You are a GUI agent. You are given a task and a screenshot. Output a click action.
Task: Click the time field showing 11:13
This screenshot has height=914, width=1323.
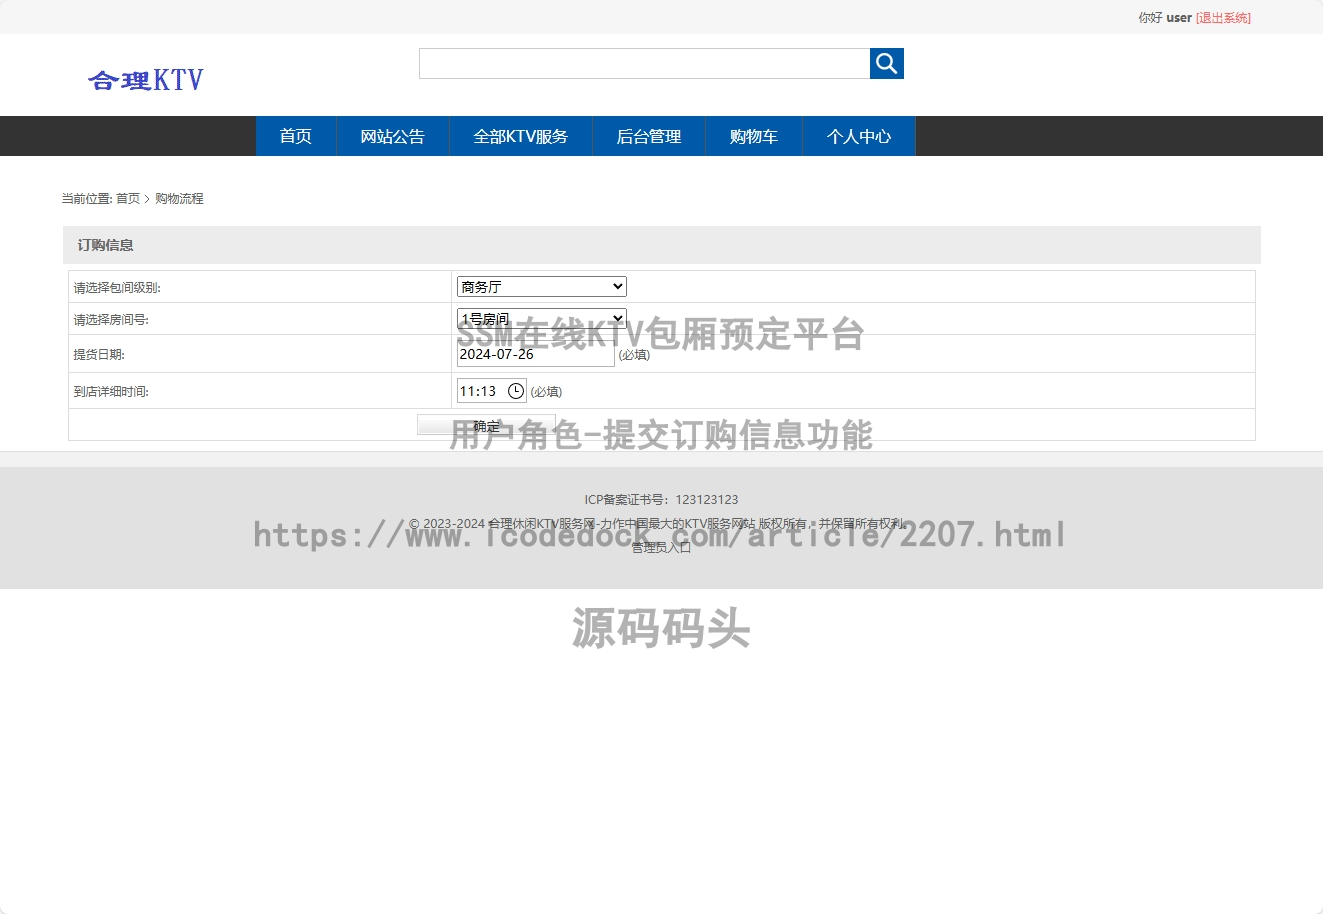click(x=491, y=391)
